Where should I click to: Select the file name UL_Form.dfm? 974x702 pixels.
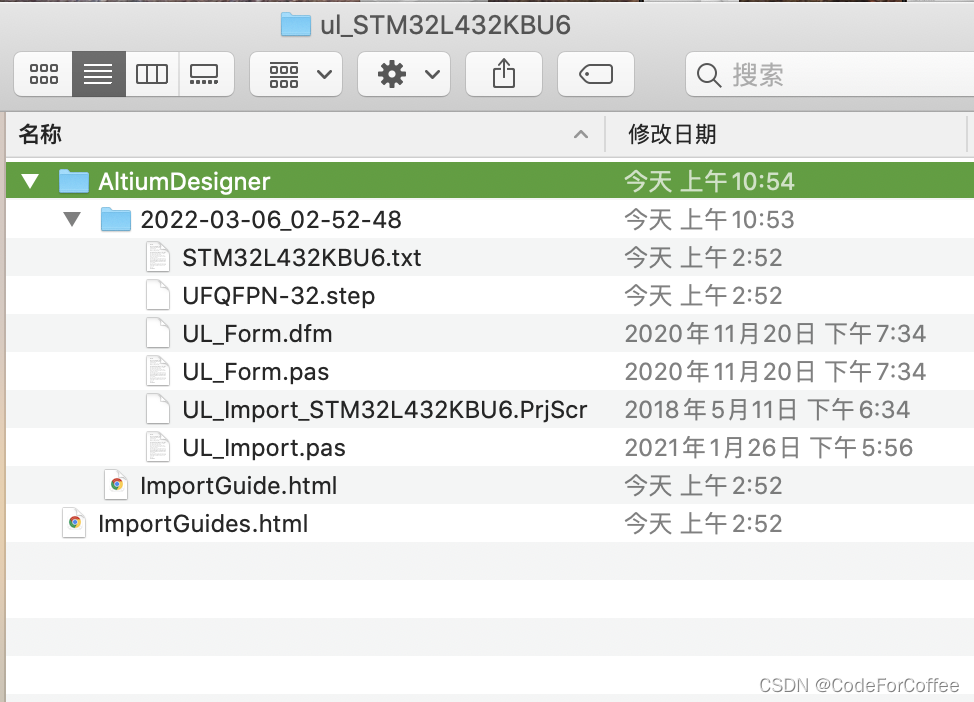click(257, 334)
